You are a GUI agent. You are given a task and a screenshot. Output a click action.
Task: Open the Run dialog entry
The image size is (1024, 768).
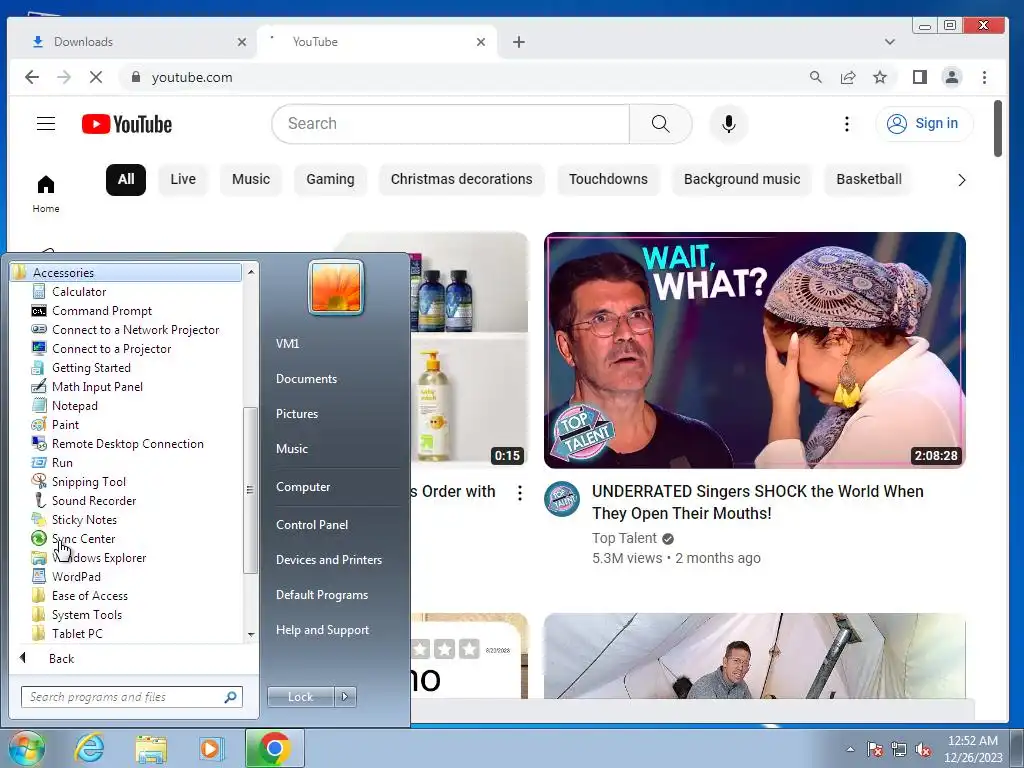click(x=62, y=462)
